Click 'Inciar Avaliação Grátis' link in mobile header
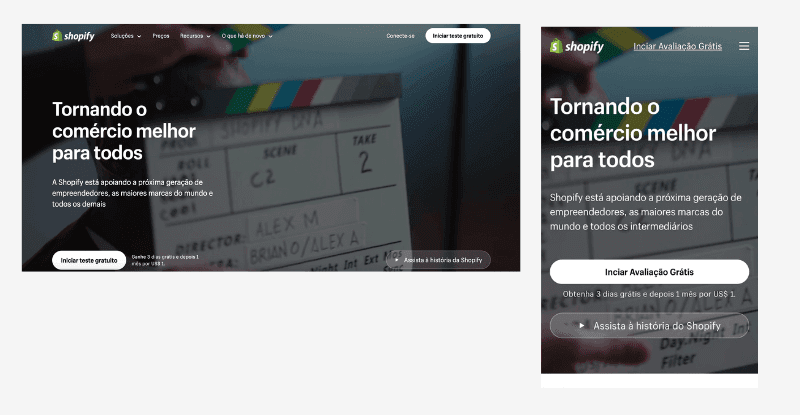The width and height of the screenshot is (800, 415). tap(677, 46)
